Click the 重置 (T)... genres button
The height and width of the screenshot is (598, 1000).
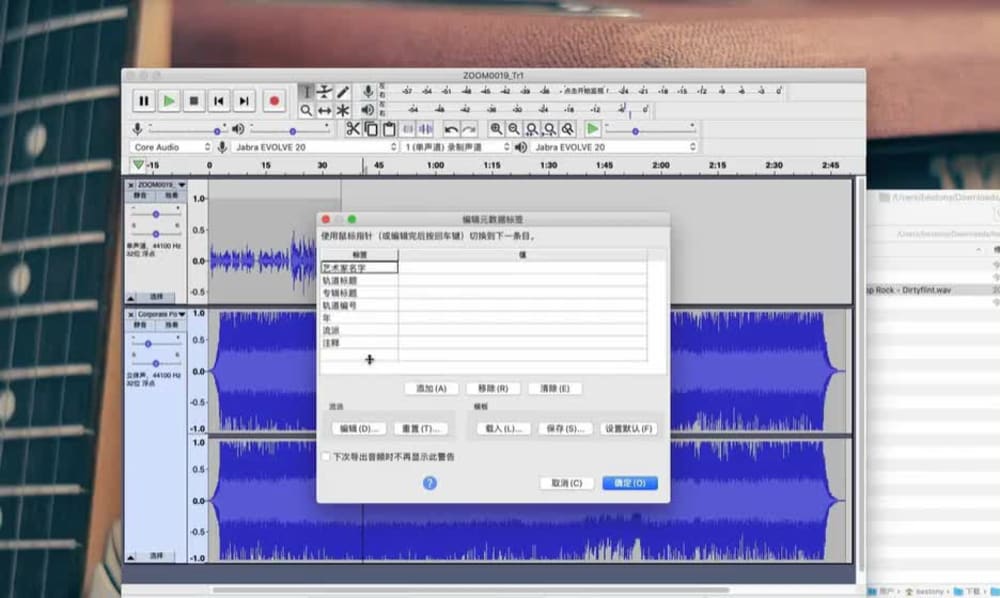click(x=421, y=428)
